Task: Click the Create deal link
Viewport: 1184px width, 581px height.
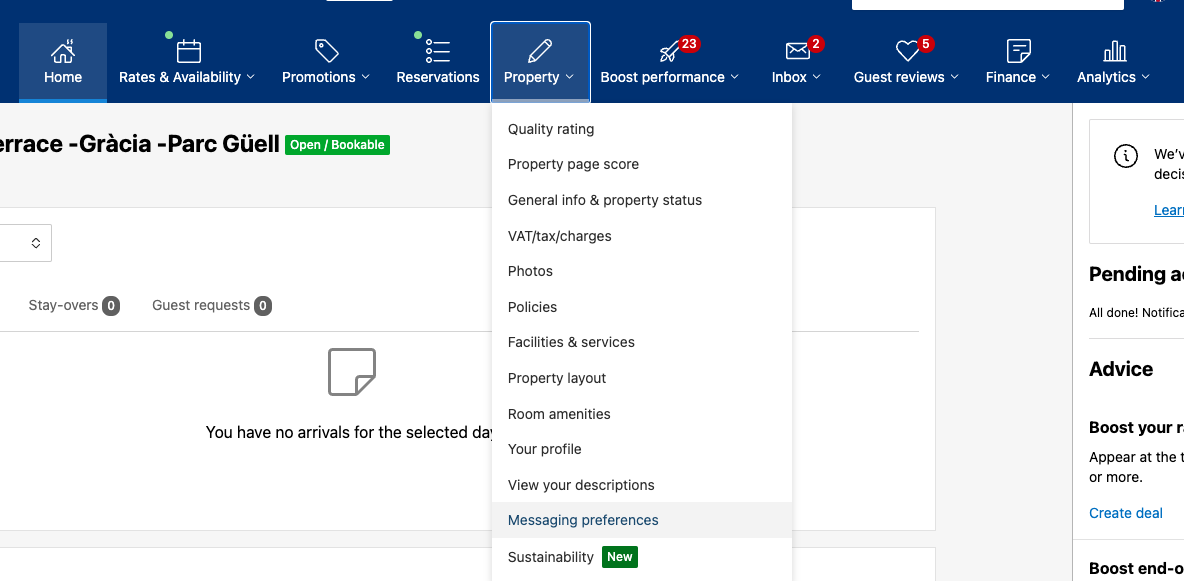Action: click(1125, 513)
